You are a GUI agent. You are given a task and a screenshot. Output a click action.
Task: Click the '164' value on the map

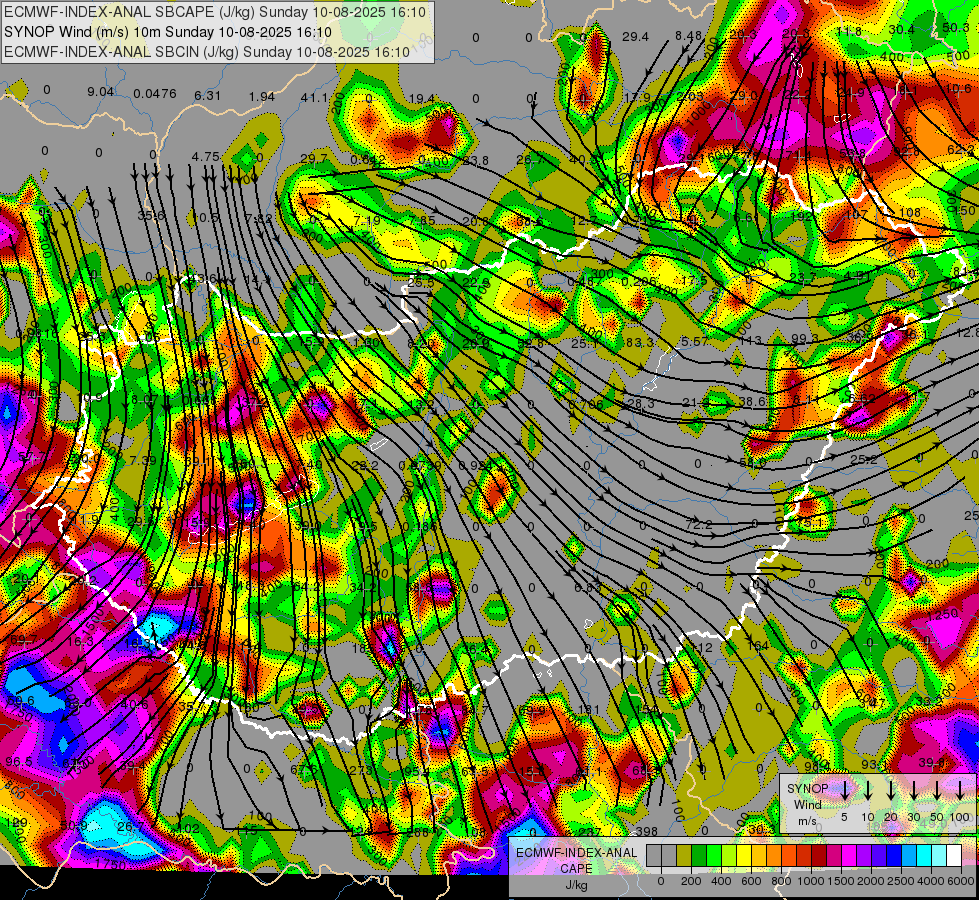758,645
